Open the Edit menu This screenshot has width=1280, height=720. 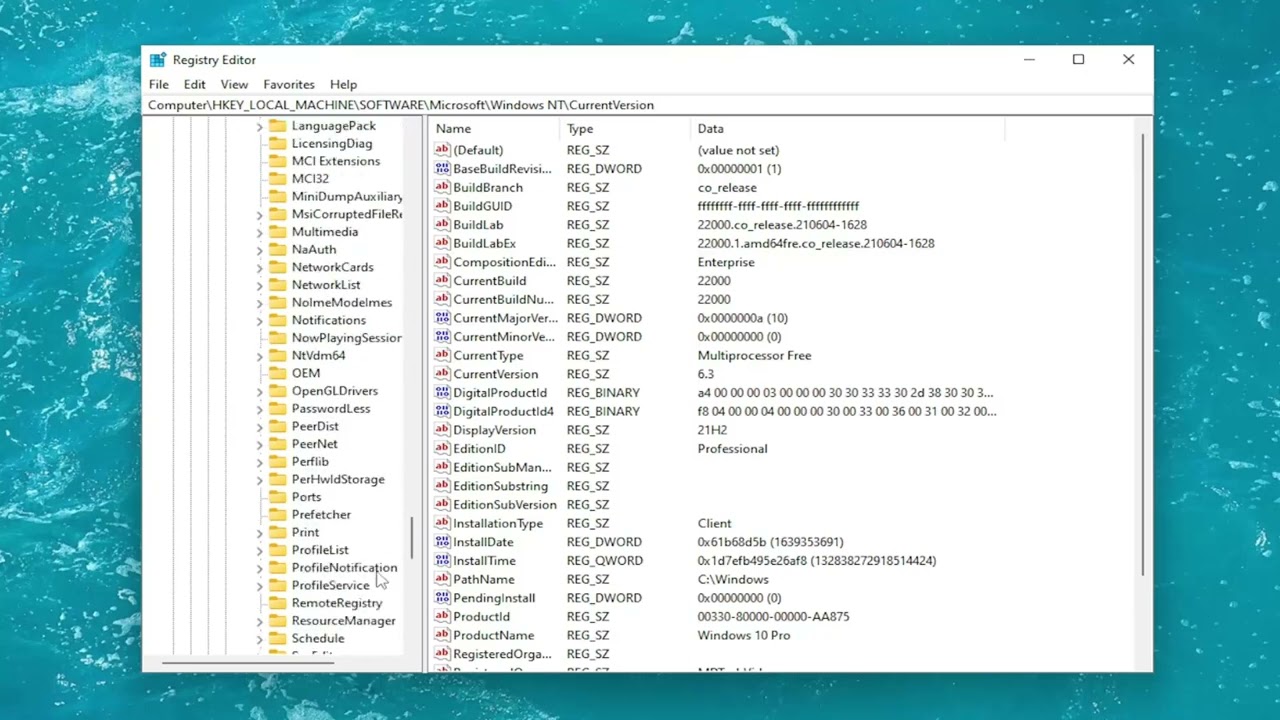(194, 85)
